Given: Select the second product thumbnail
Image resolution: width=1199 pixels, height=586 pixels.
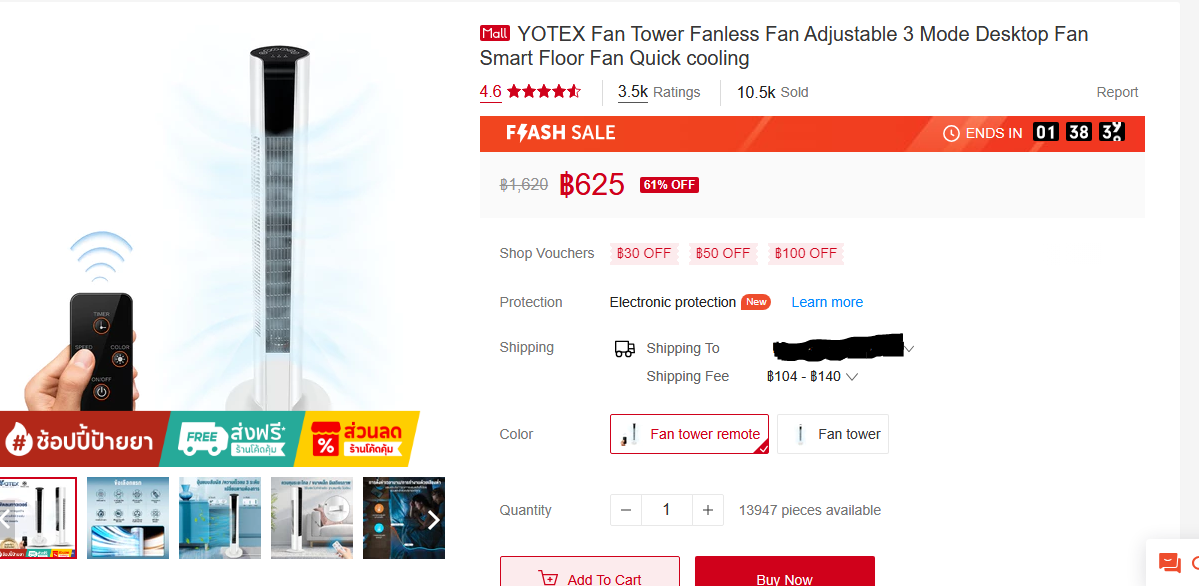Looking at the screenshot, I should [128, 518].
